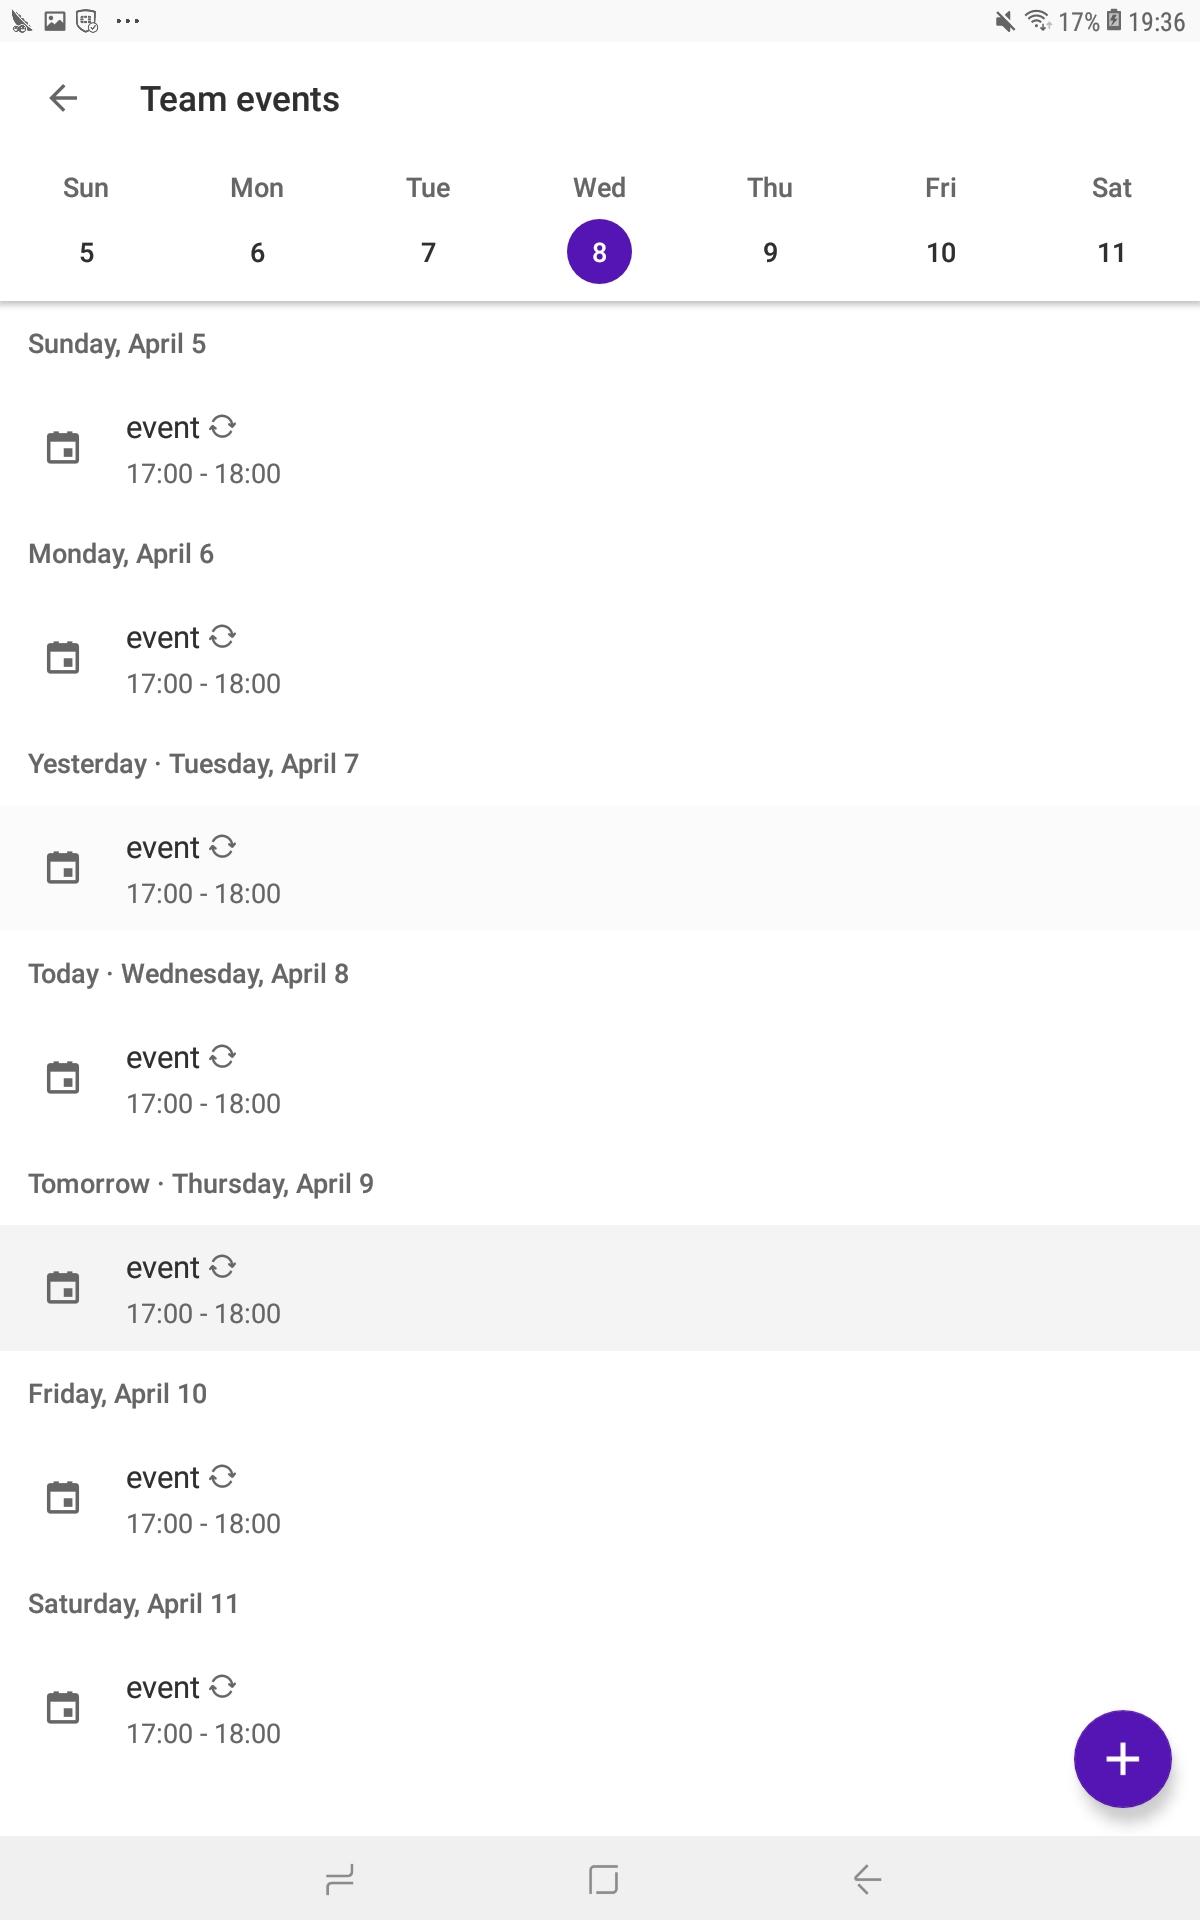Open tomorrow's event on Thursday, April 9
This screenshot has width=1200, height=1920.
click(x=600, y=1288)
